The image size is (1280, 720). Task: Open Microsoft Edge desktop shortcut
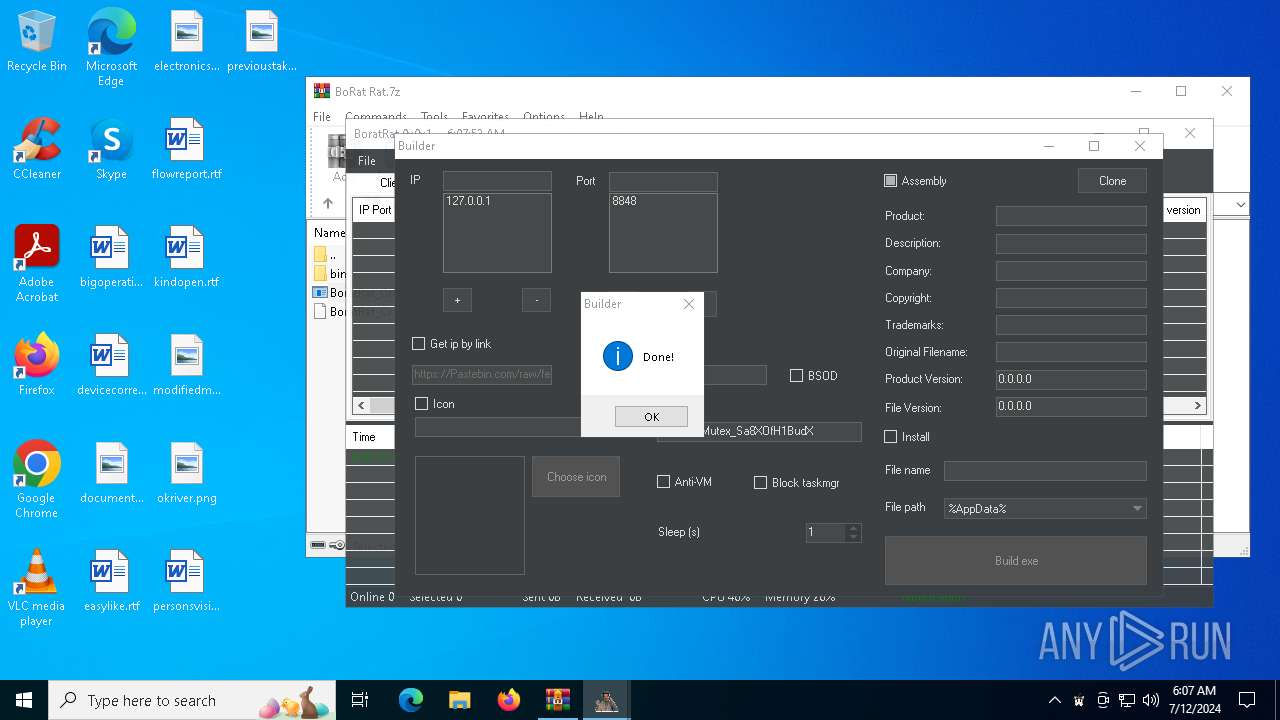(111, 48)
